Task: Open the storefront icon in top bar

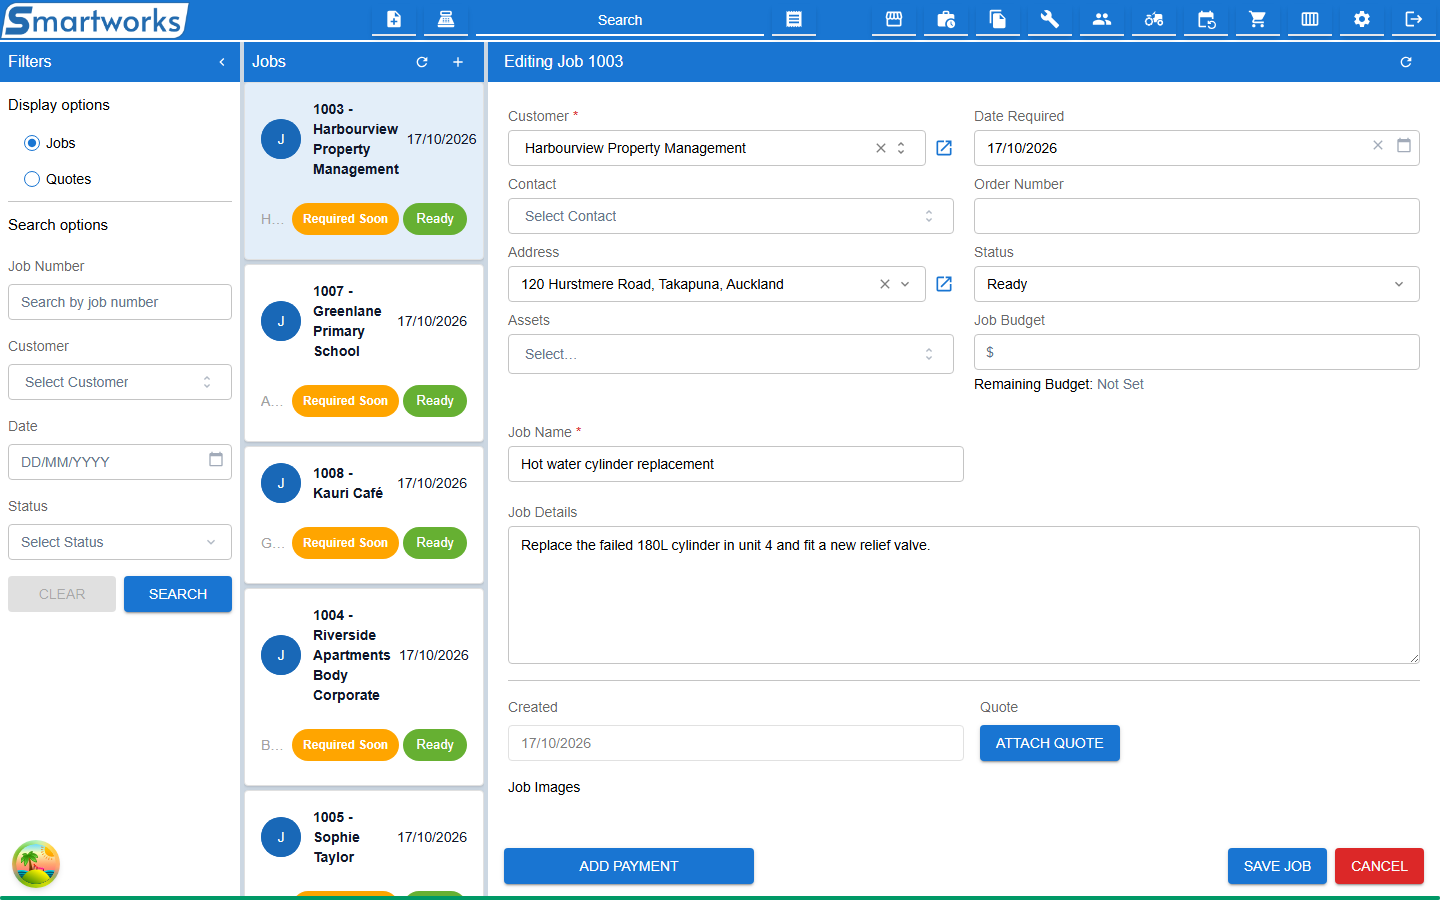Action: pos(894,19)
